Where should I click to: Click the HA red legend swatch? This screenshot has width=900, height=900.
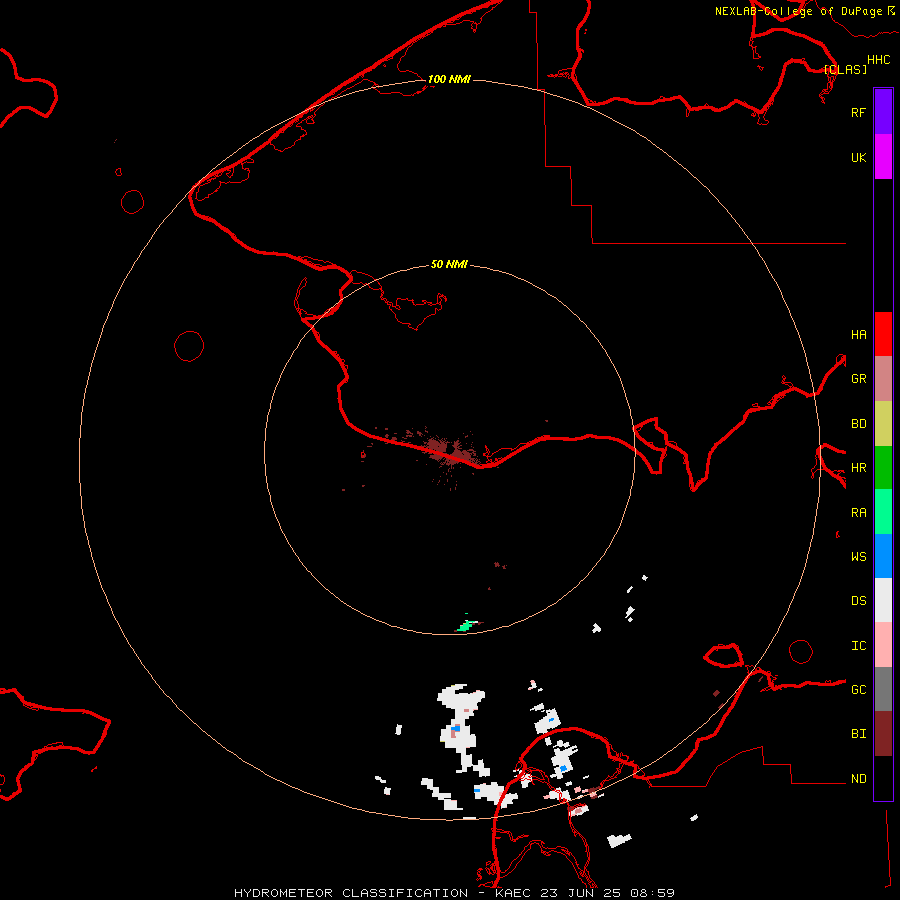(883, 334)
